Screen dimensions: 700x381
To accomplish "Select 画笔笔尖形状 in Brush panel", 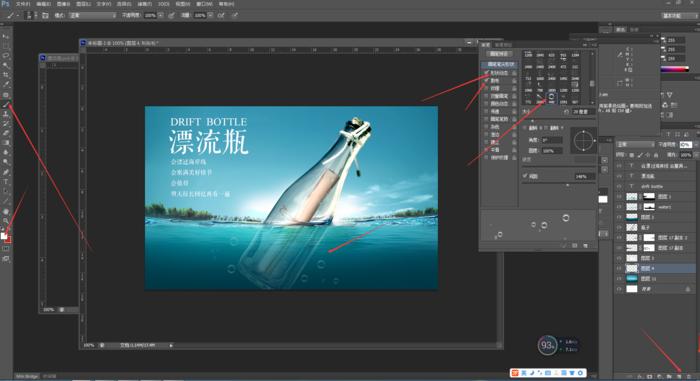I will (500, 64).
